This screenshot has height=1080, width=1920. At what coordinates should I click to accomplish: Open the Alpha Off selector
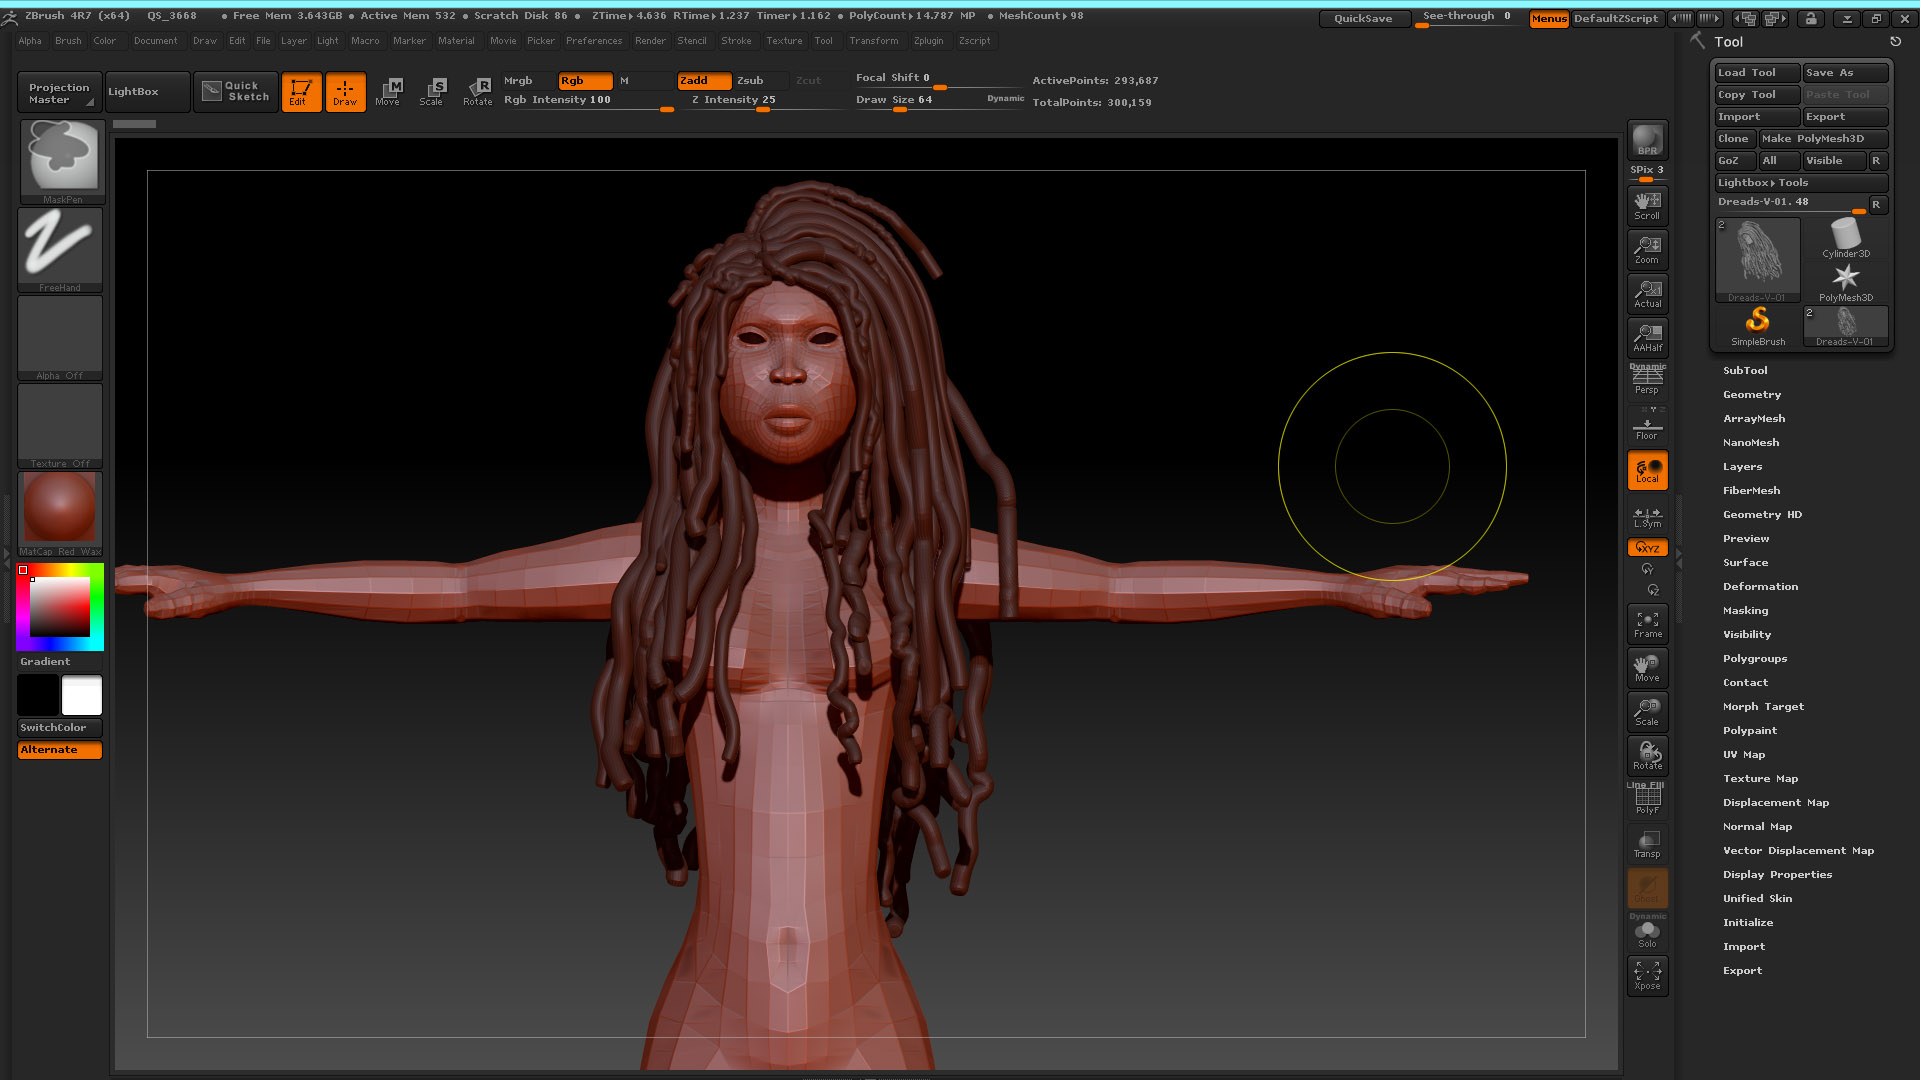[x=60, y=338]
